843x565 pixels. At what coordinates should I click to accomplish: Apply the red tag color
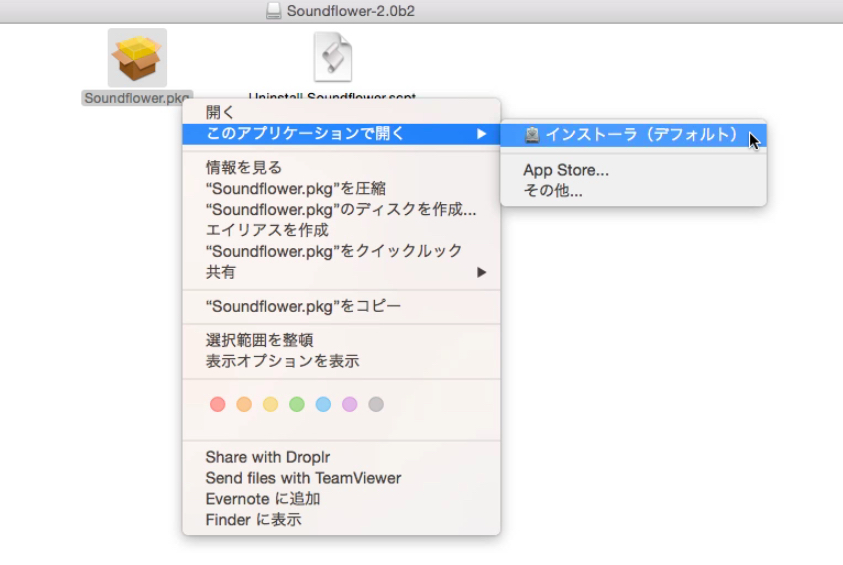(218, 404)
